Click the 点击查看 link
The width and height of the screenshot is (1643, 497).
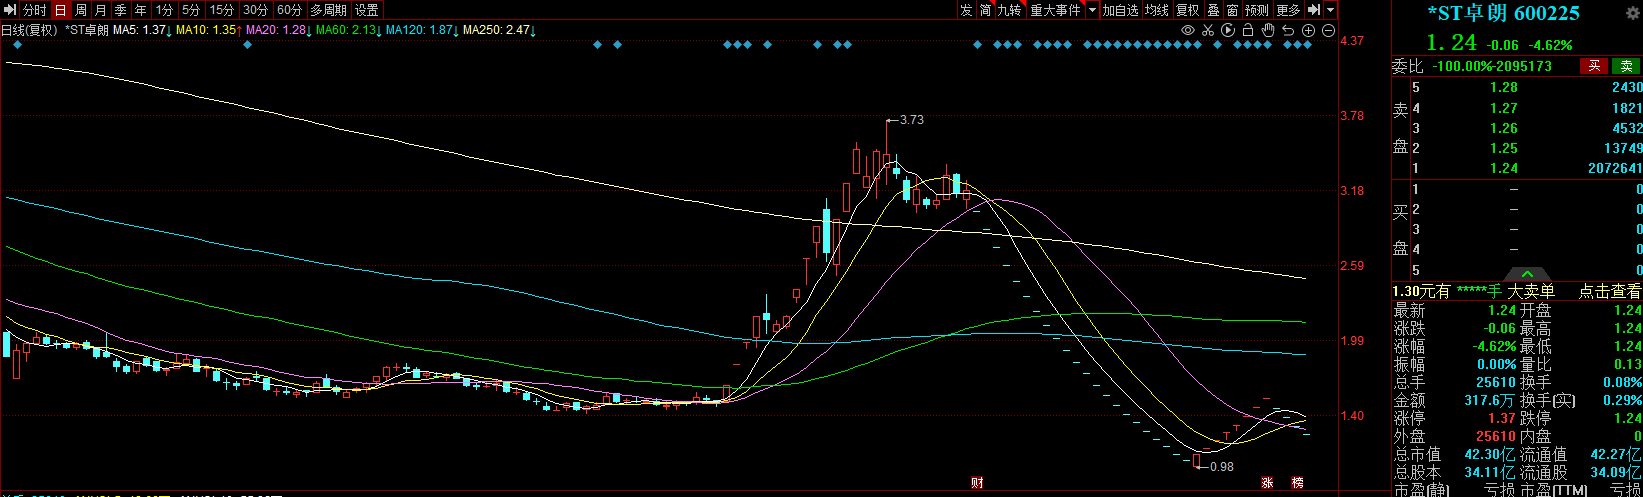click(1609, 292)
